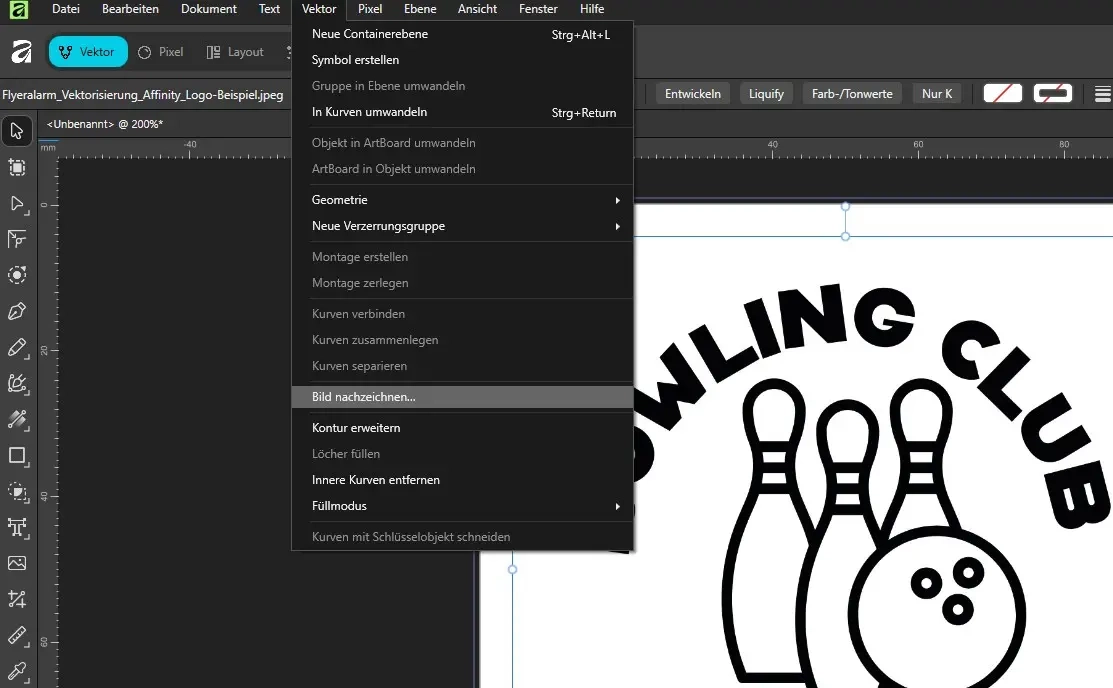
Task: Select the Measure ruler tool
Action: coord(17,635)
